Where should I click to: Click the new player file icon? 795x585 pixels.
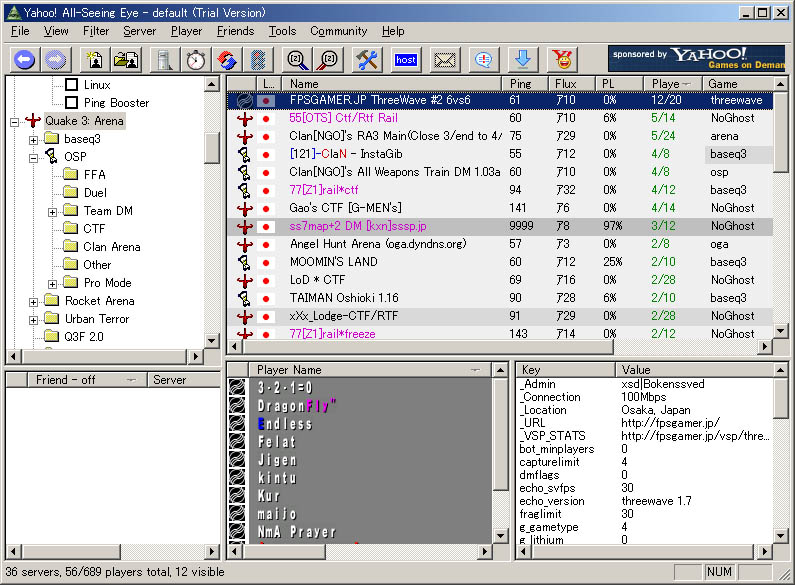pos(95,60)
